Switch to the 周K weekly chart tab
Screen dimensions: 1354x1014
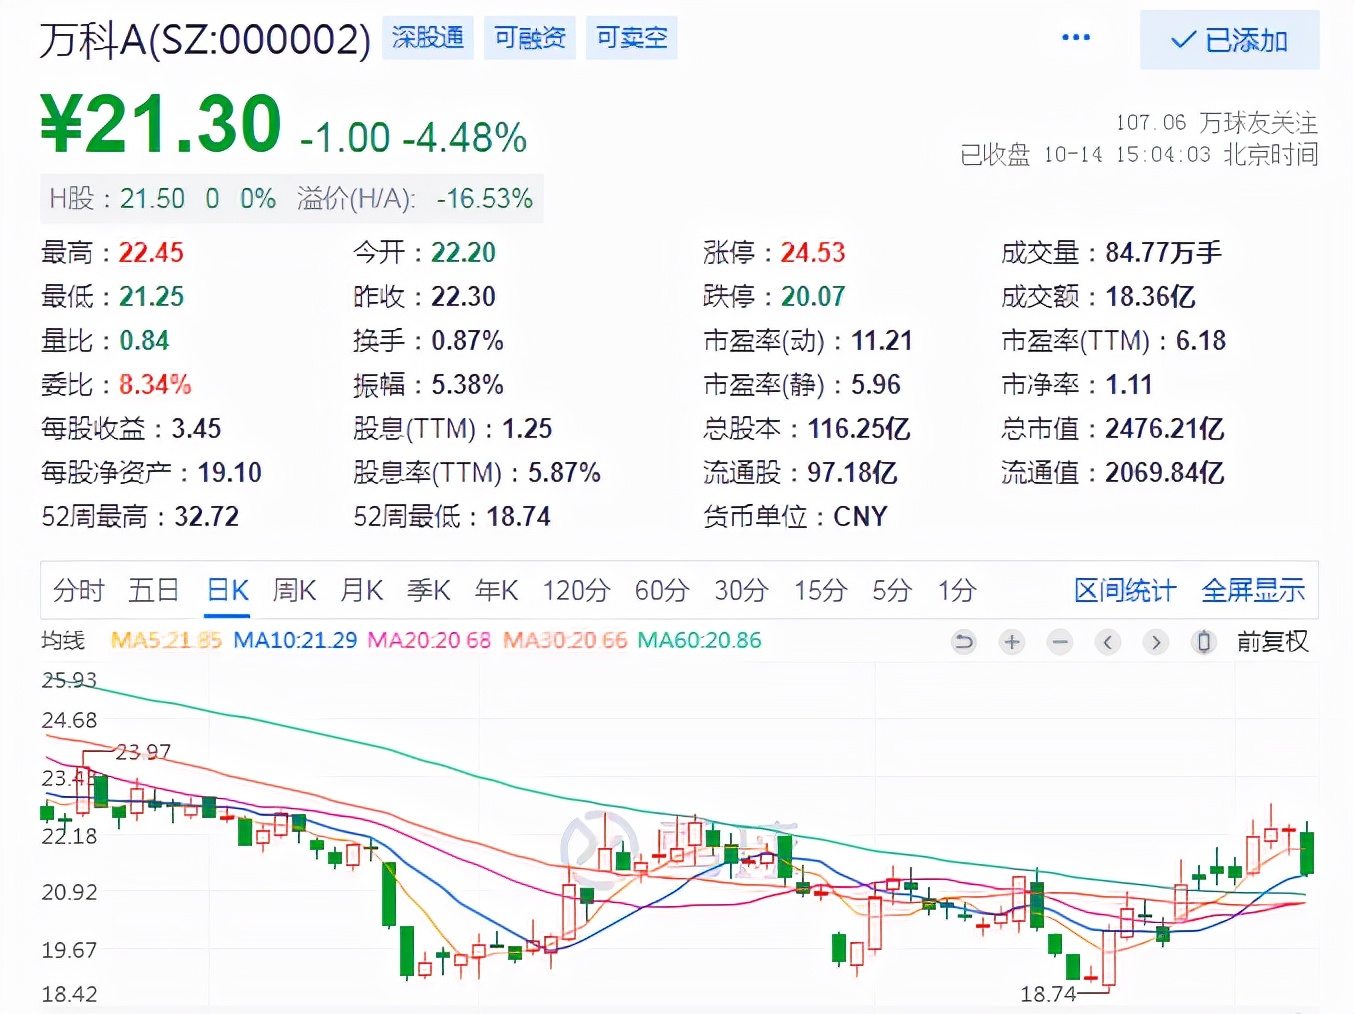(293, 590)
